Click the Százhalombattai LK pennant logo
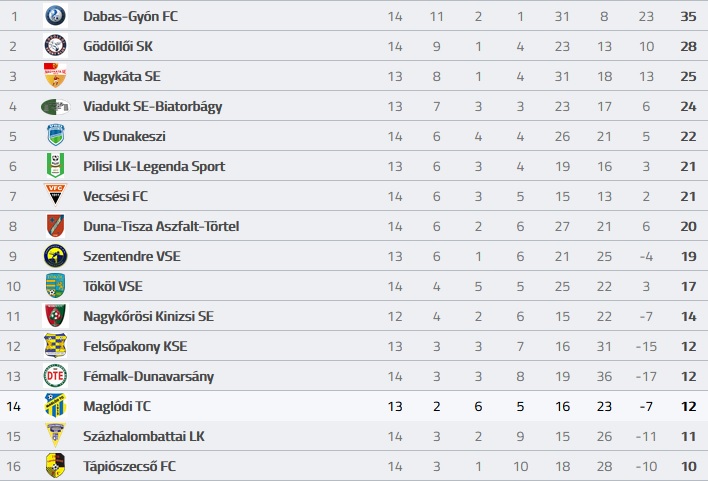This screenshot has width=708, height=481. coord(56,435)
